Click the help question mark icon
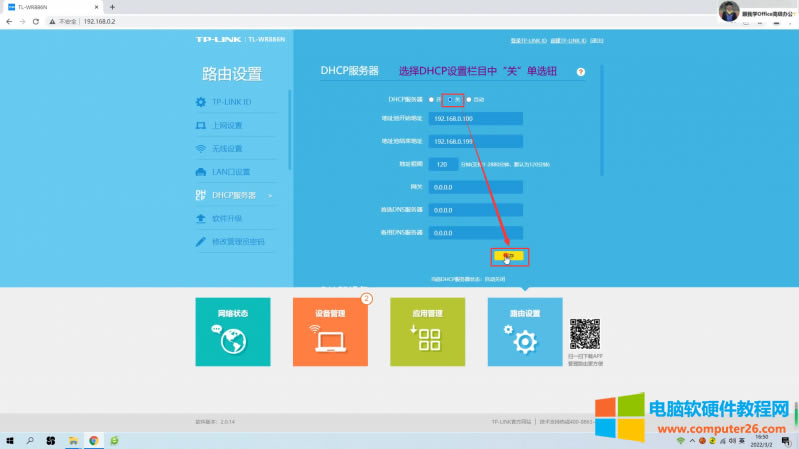This screenshot has width=799, height=449. [x=580, y=72]
